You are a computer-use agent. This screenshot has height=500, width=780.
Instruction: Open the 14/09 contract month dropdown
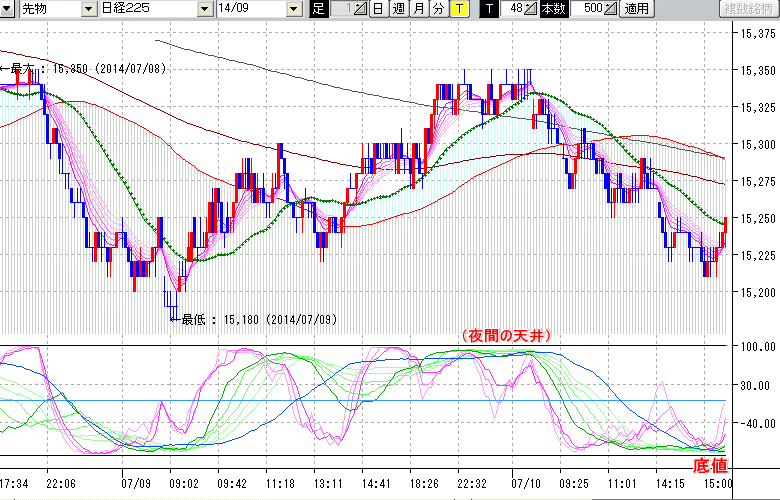293,9
